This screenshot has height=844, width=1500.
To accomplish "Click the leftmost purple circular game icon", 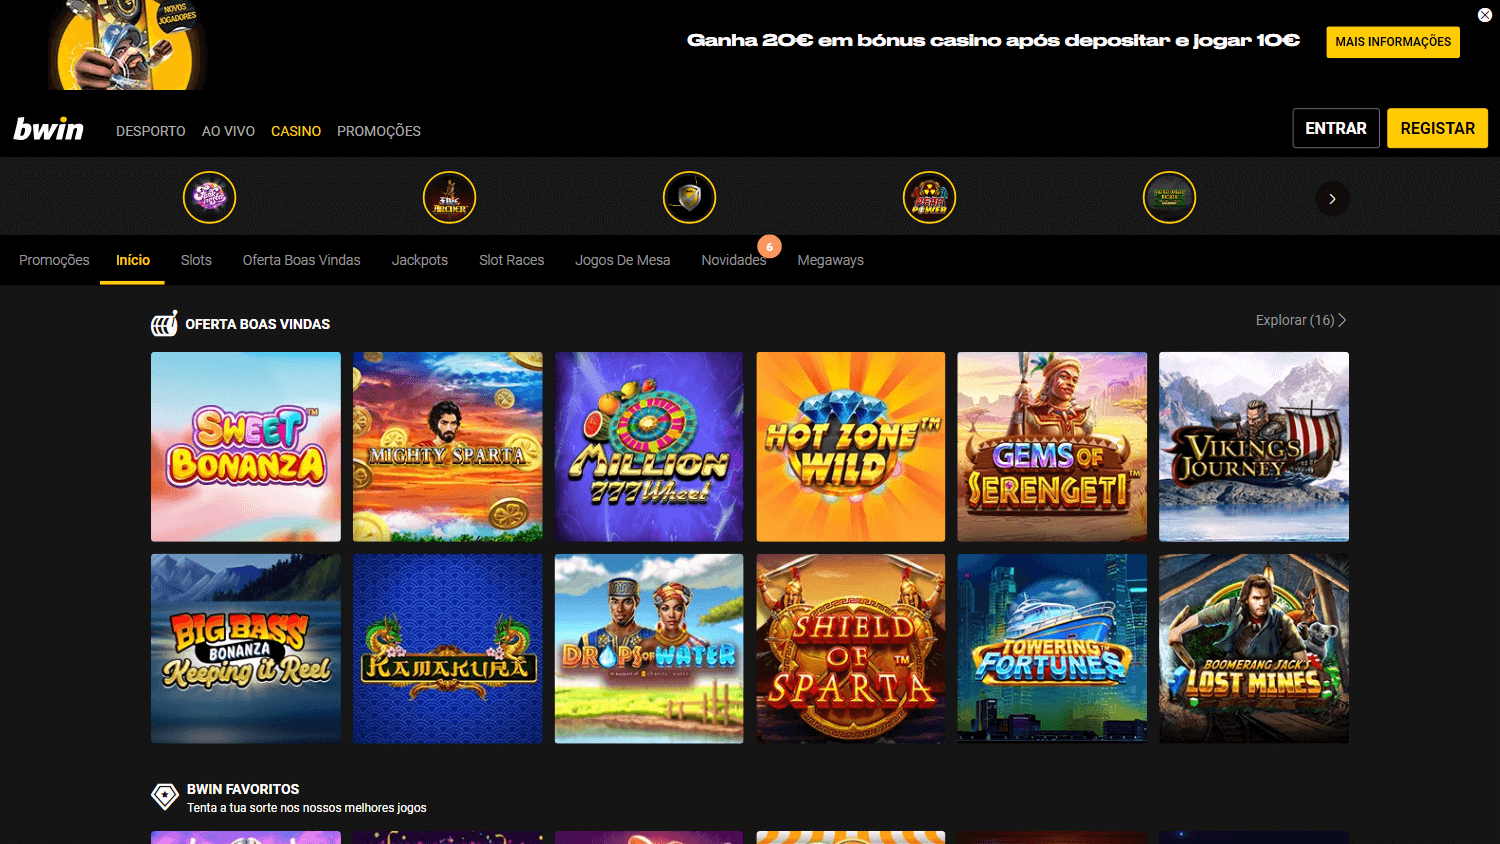I will pos(209,197).
